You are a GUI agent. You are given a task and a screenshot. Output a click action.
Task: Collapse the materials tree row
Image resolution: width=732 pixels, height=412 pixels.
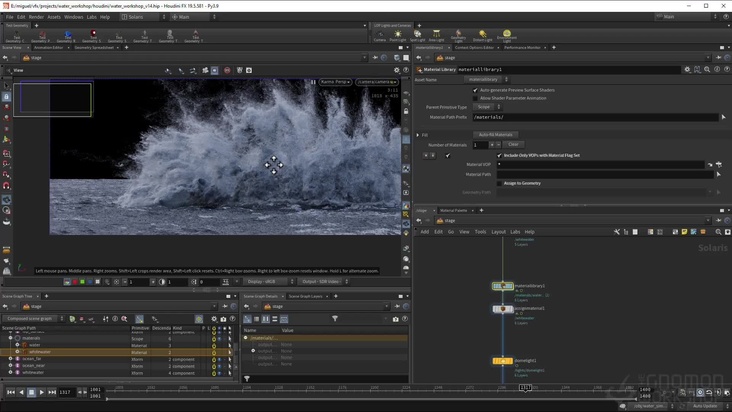pyautogui.click(x=10, y=338)
